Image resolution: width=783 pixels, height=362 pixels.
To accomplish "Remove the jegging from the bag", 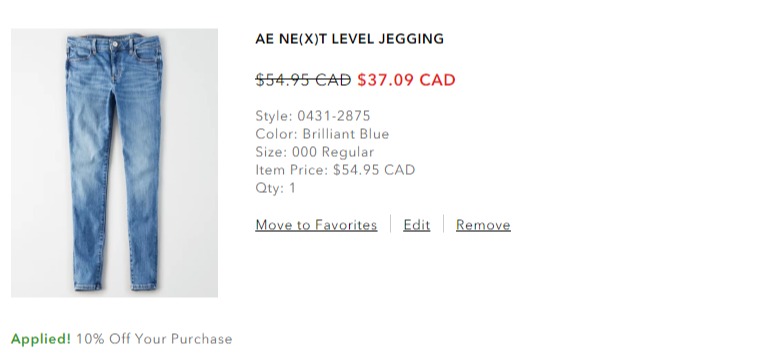I will click(483, 225).
